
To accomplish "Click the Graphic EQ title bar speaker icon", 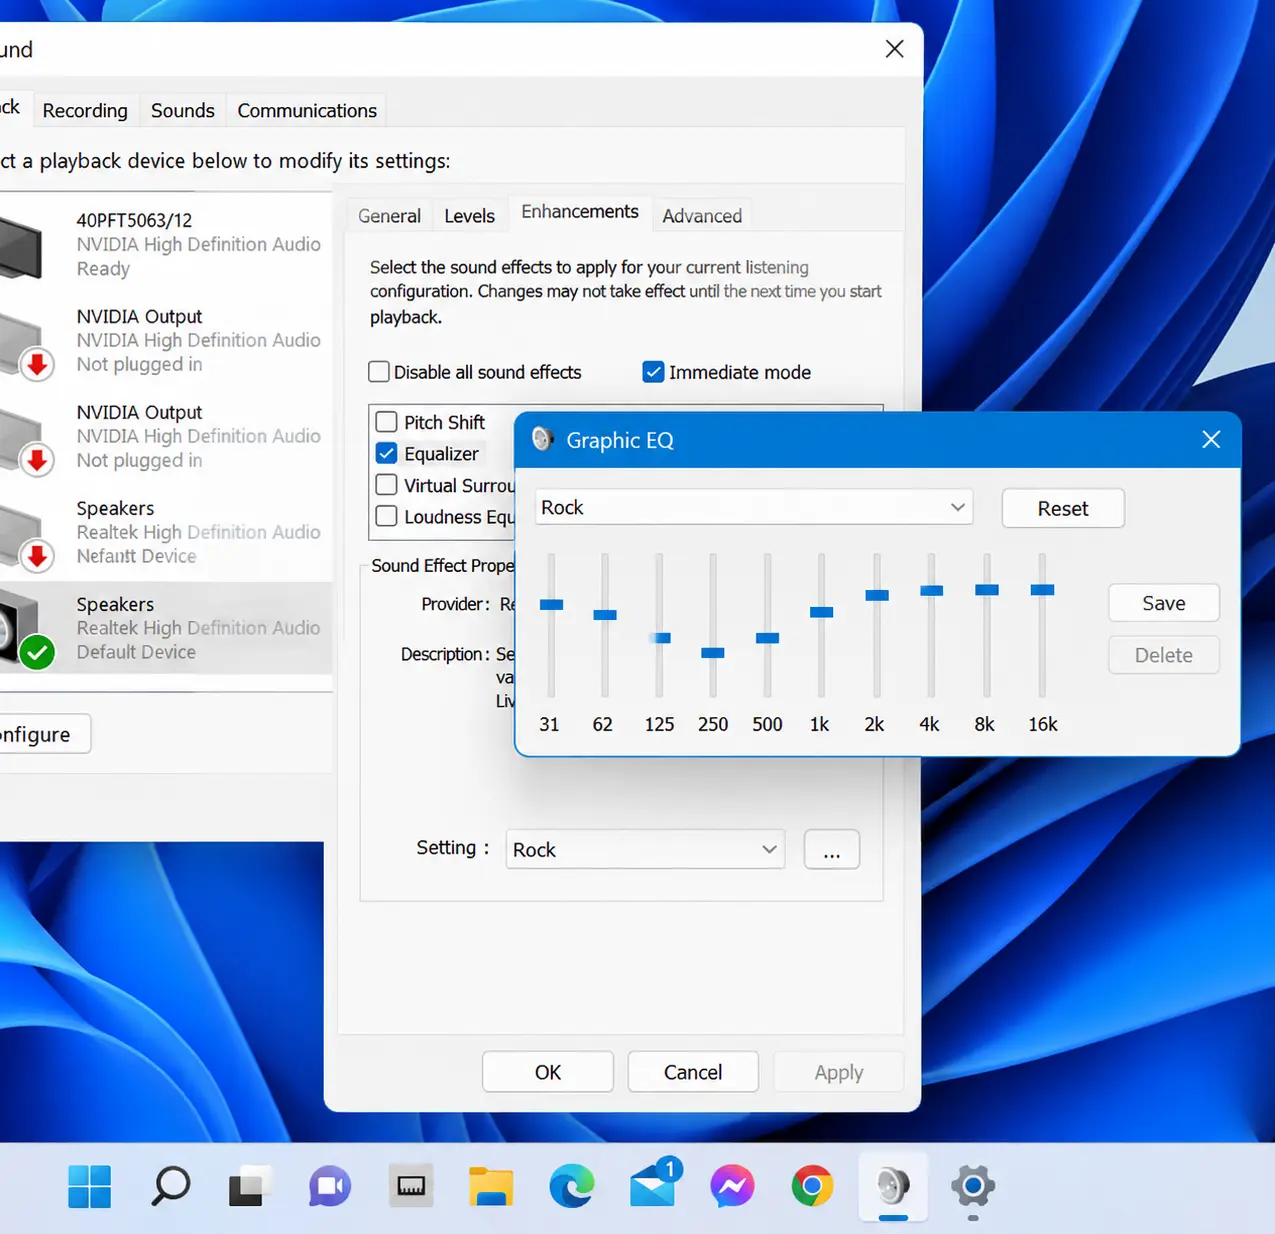I will [x=542, y=439].
